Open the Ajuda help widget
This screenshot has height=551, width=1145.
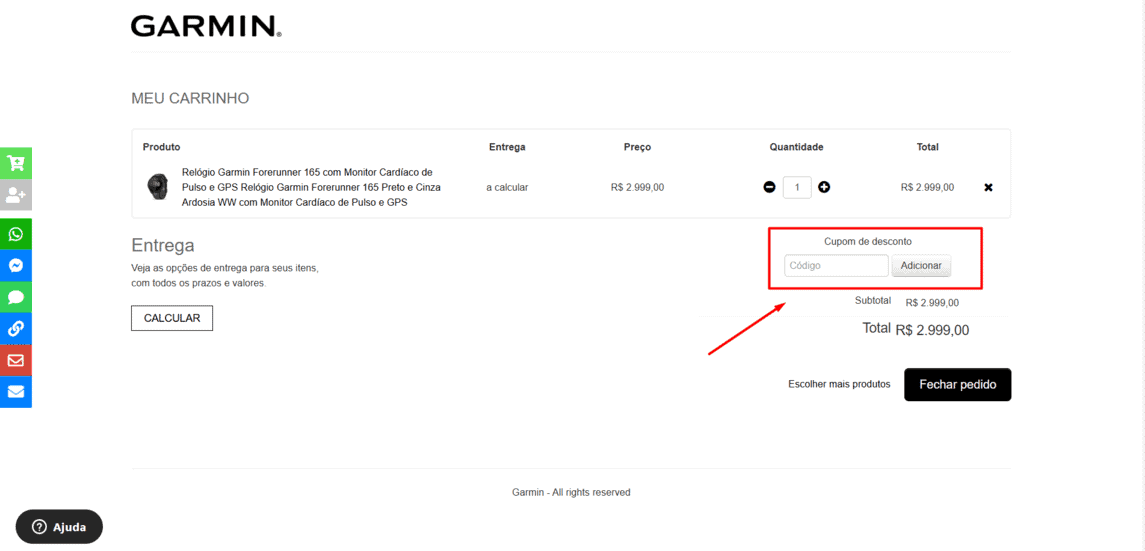pos(59,527)
